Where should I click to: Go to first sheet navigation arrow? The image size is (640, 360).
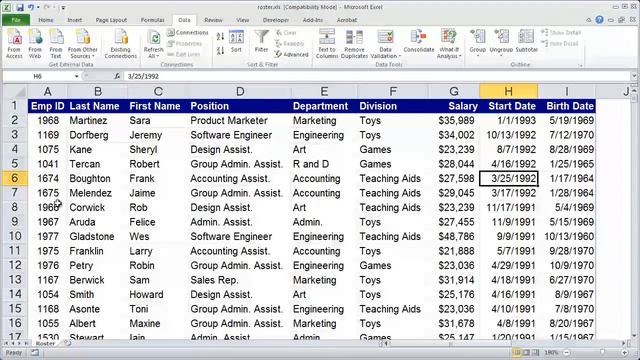pyautogui.click(x=6, y=344)
